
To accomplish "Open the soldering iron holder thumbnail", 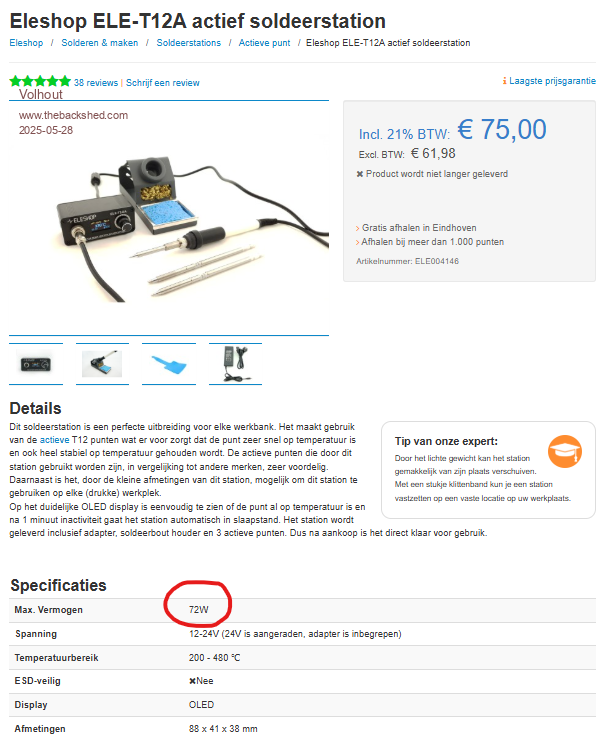I will coord(102,364).
